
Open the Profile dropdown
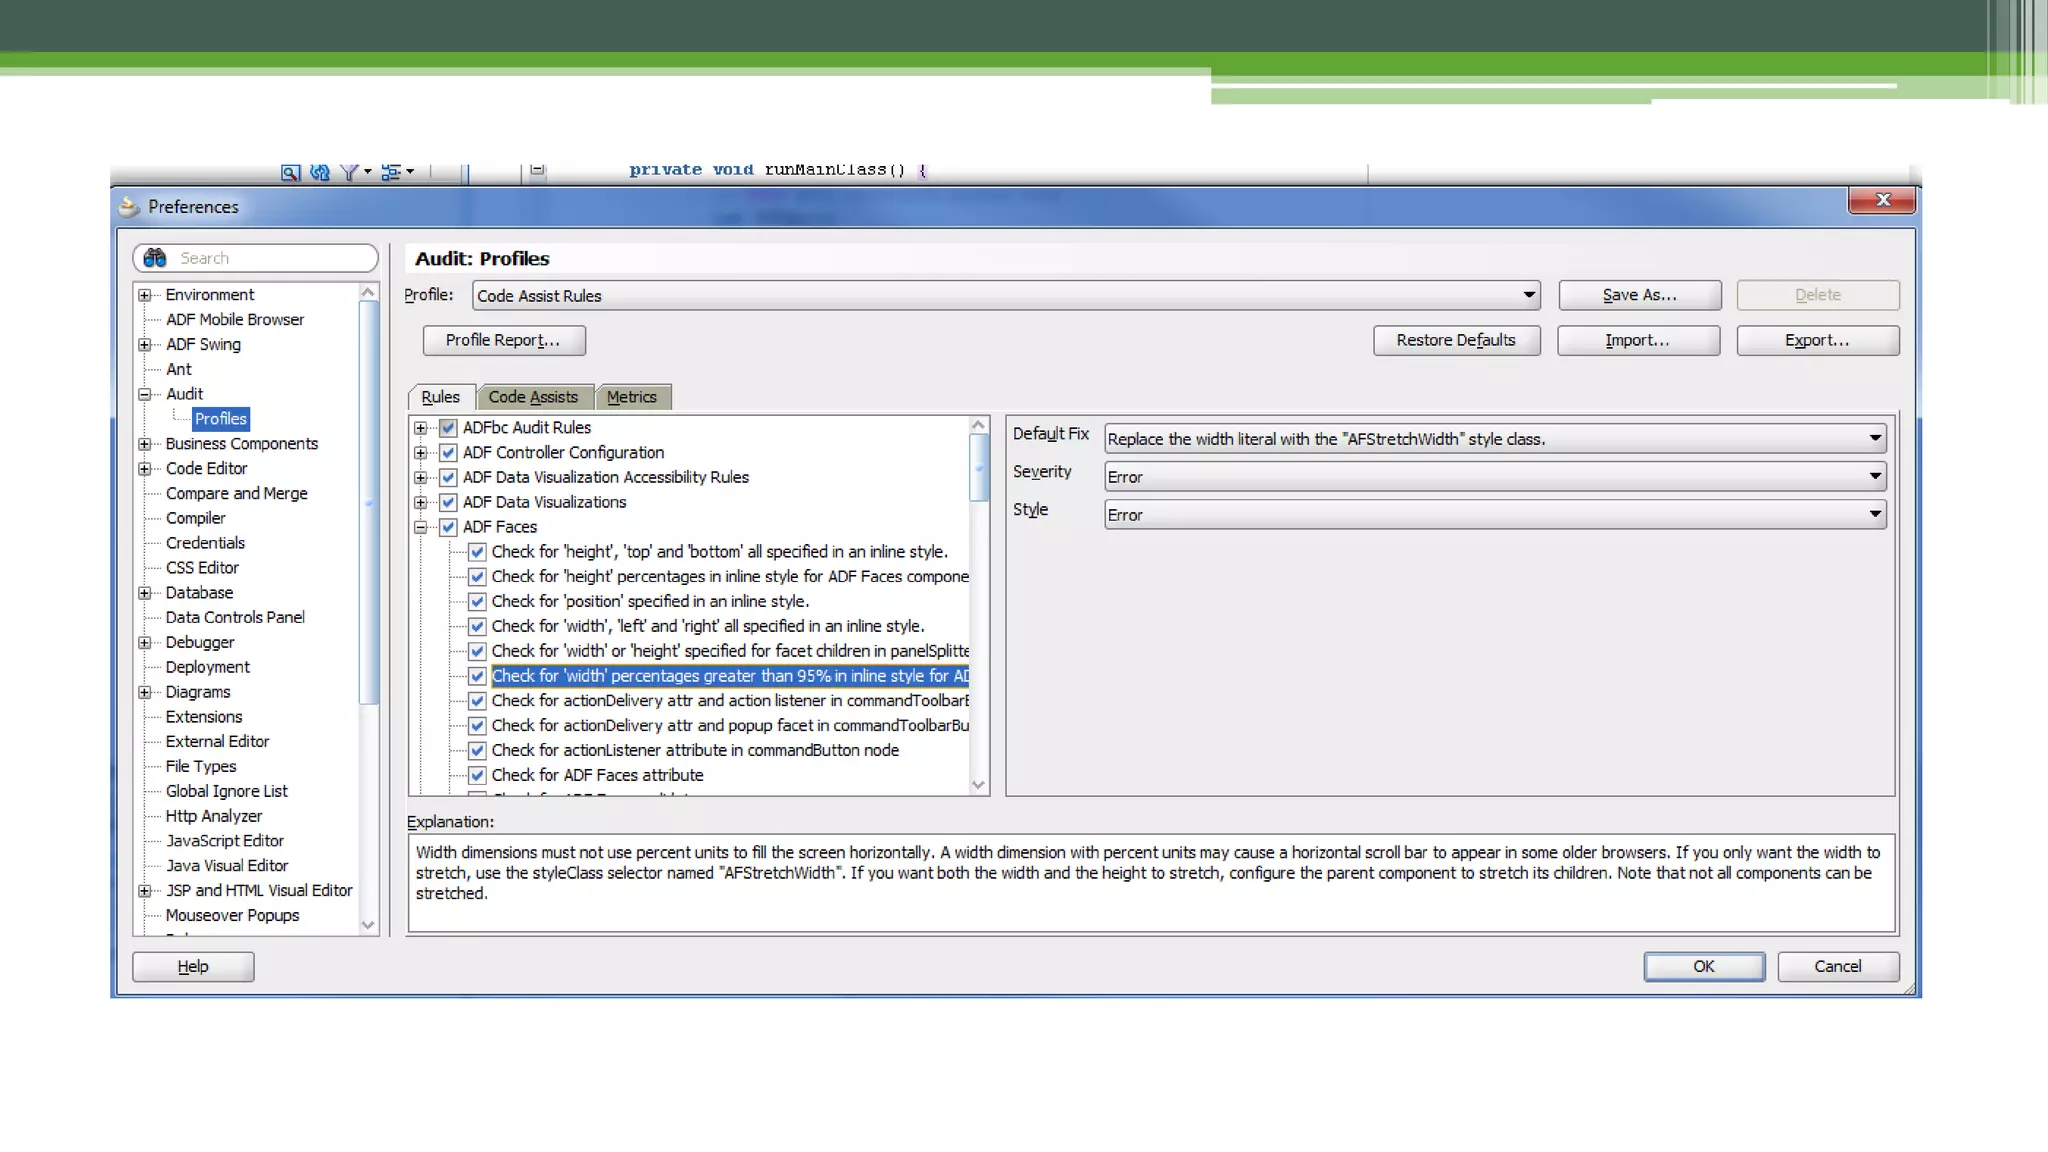pos(1528,295)
